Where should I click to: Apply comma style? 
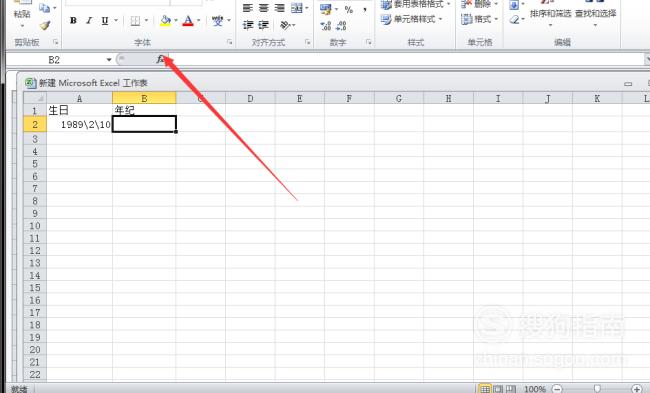365,9
